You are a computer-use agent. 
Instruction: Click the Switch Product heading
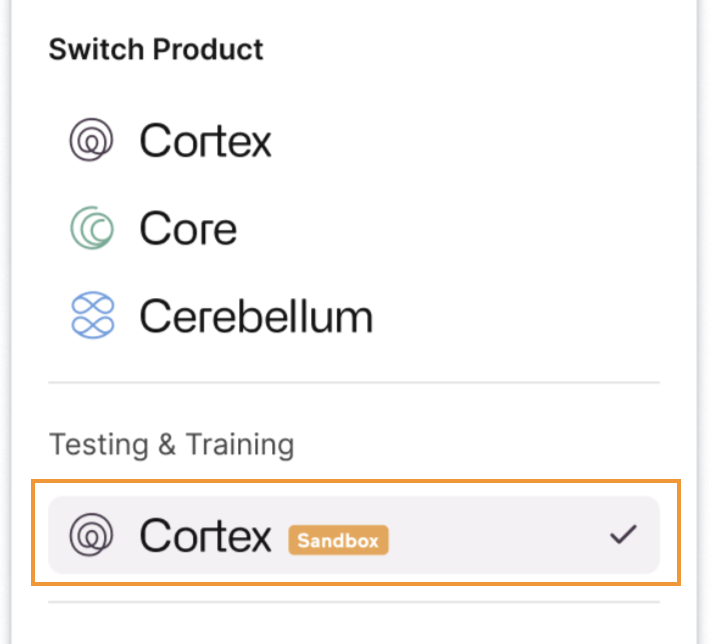click(x=156, y=49)
